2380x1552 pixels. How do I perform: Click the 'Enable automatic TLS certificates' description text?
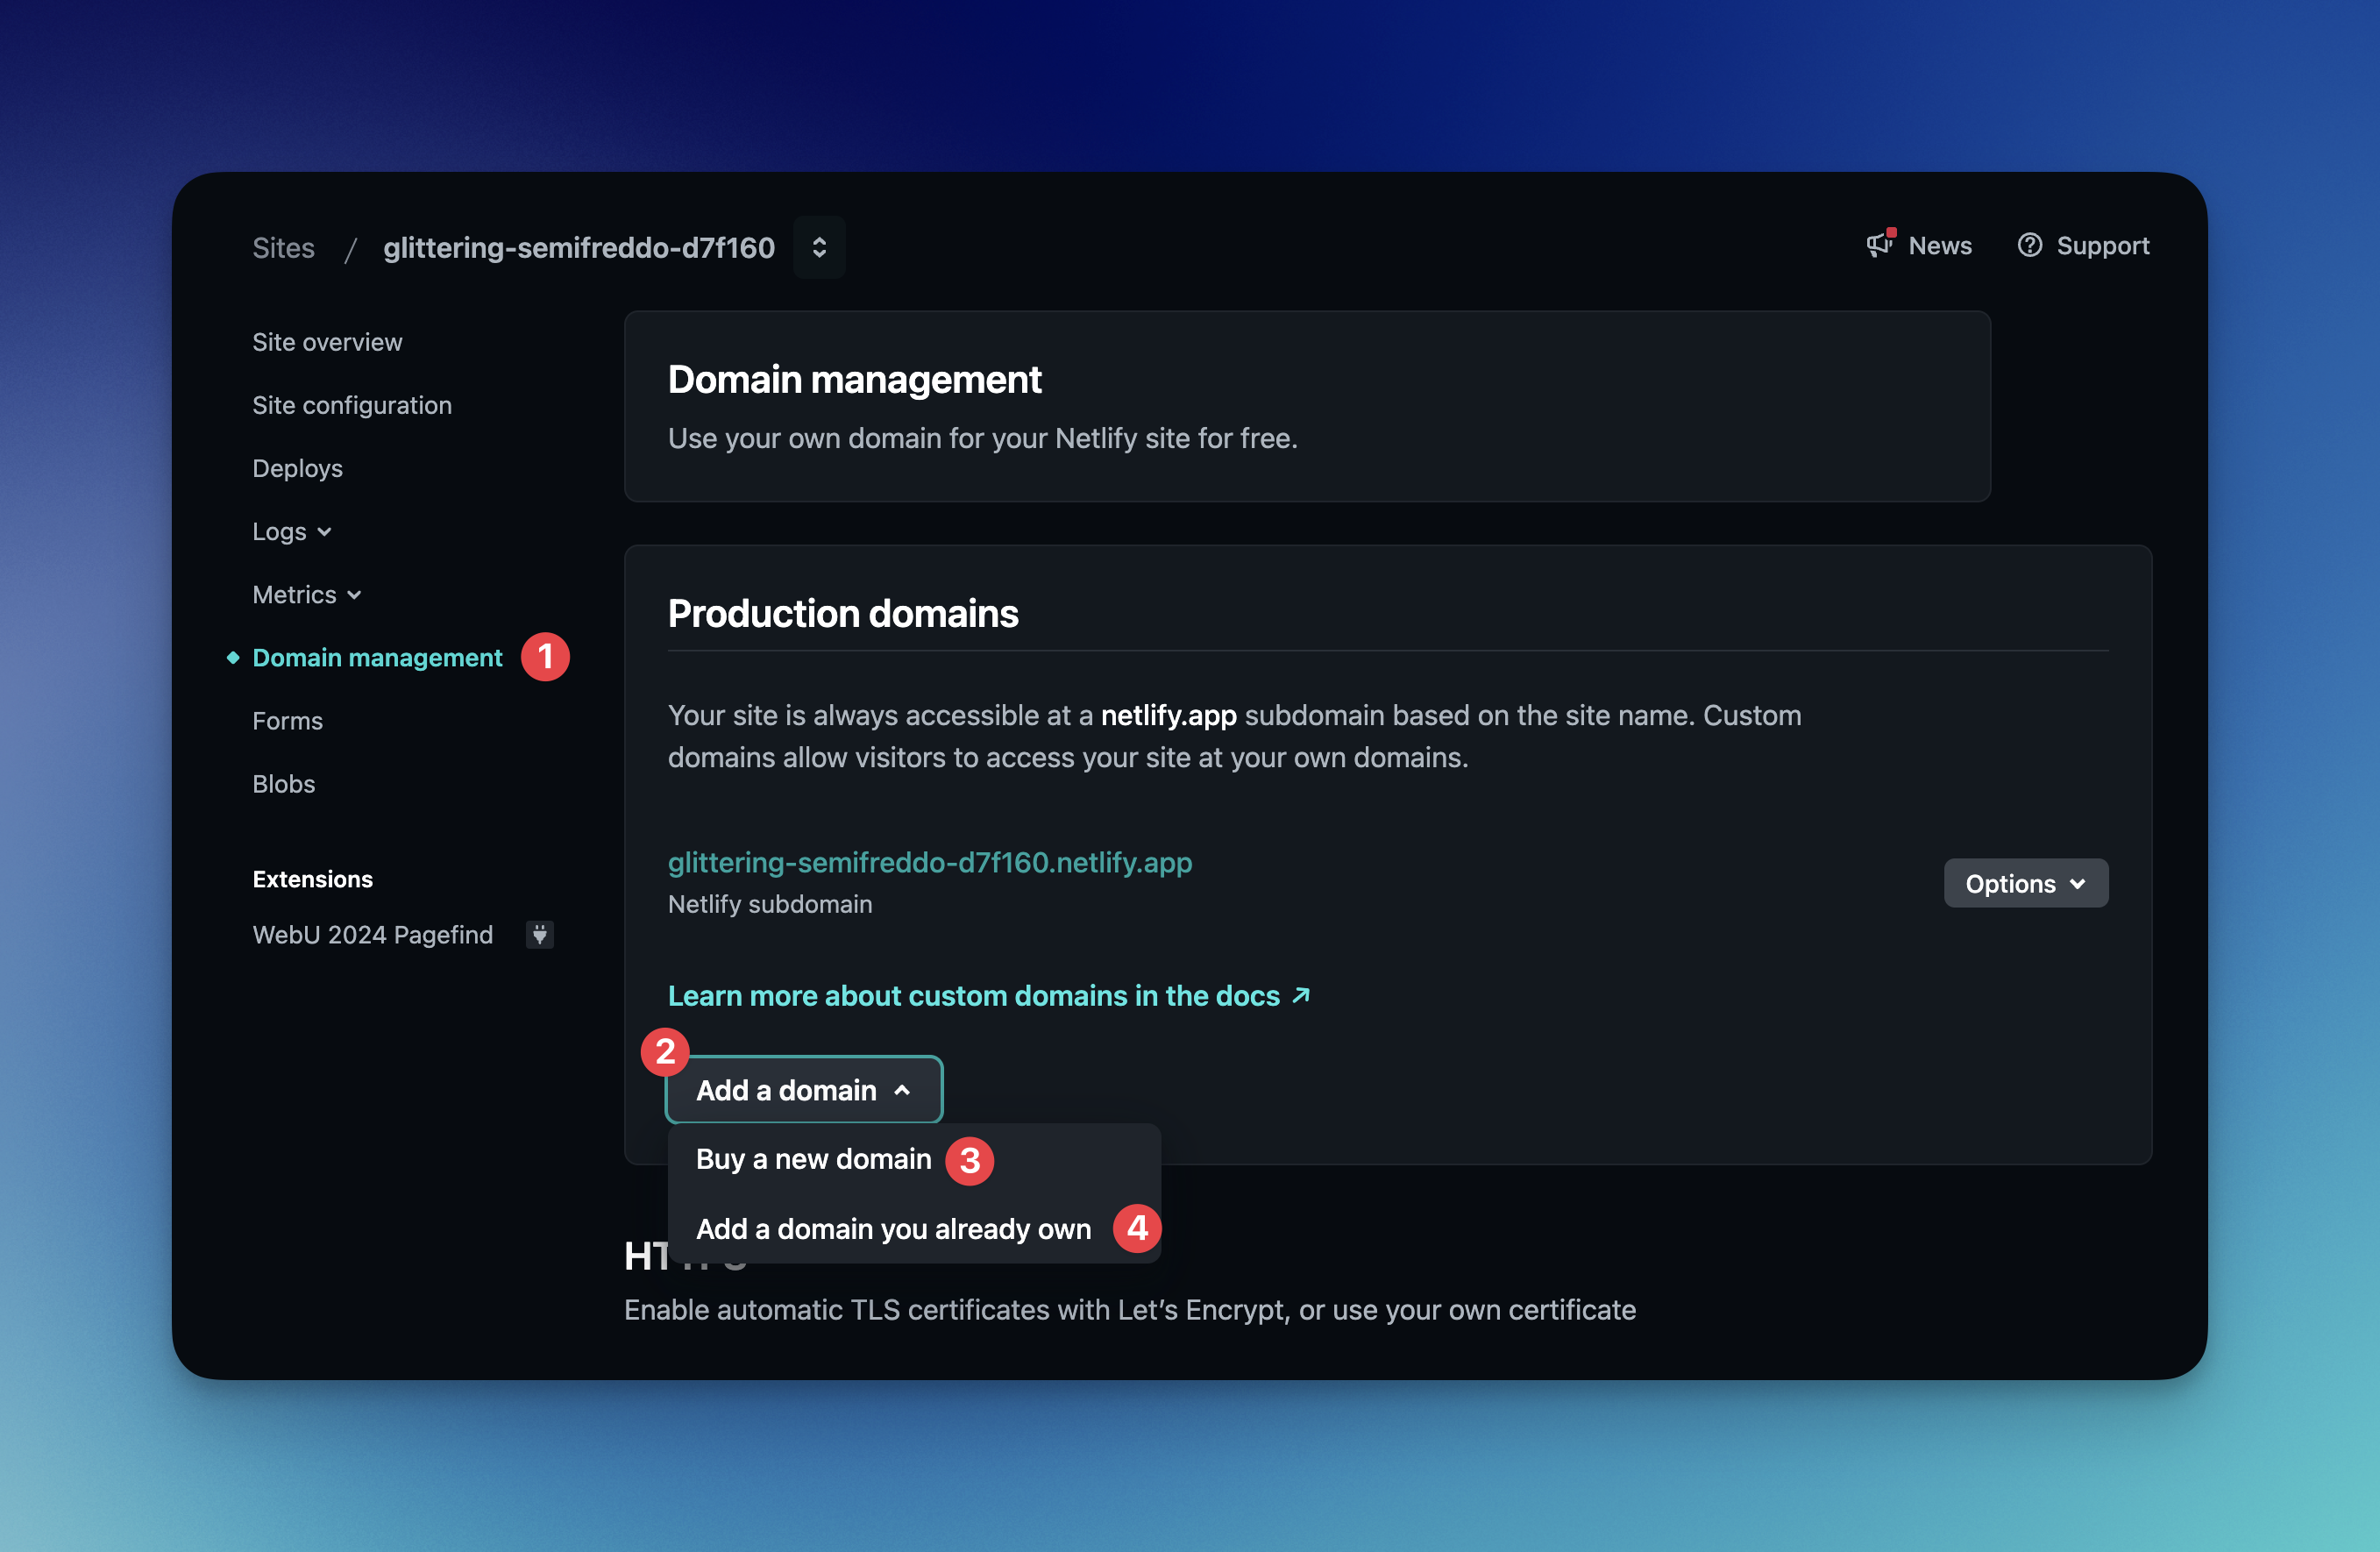1130,1309
